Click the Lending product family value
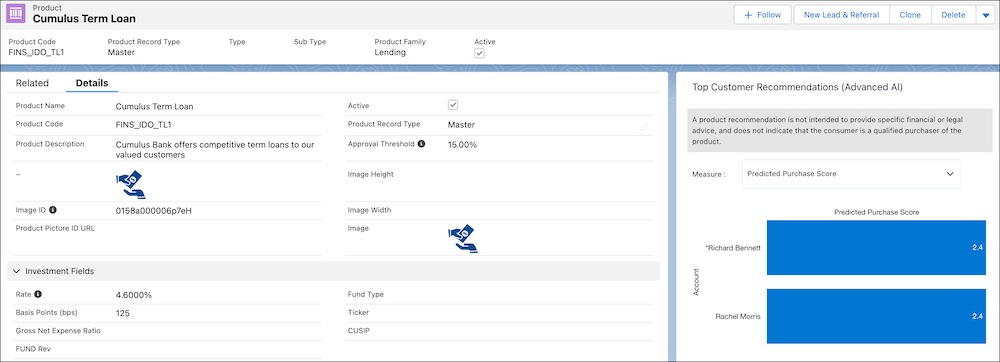The height and width of the screenshot is (362, 1000). tap(390, 52)
